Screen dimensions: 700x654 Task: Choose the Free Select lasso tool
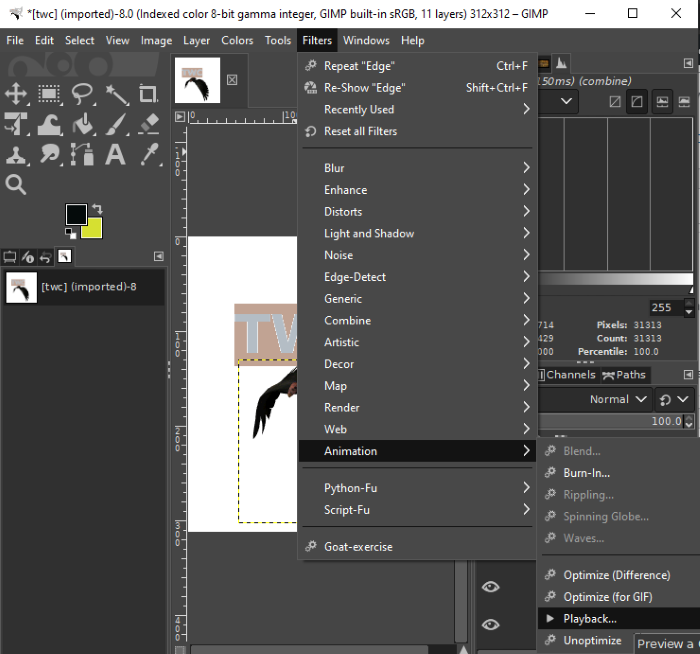pos(82,94)
